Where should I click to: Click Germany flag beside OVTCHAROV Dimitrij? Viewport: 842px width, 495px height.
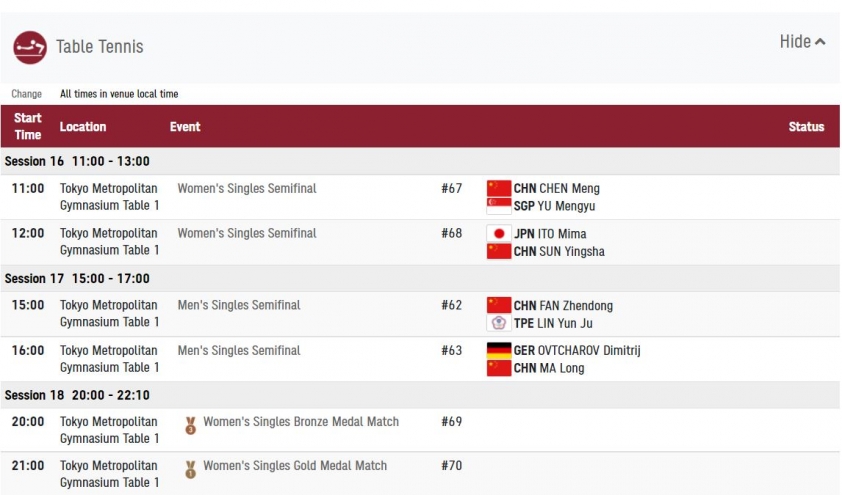pyautogui.click(x=499, y=351)
